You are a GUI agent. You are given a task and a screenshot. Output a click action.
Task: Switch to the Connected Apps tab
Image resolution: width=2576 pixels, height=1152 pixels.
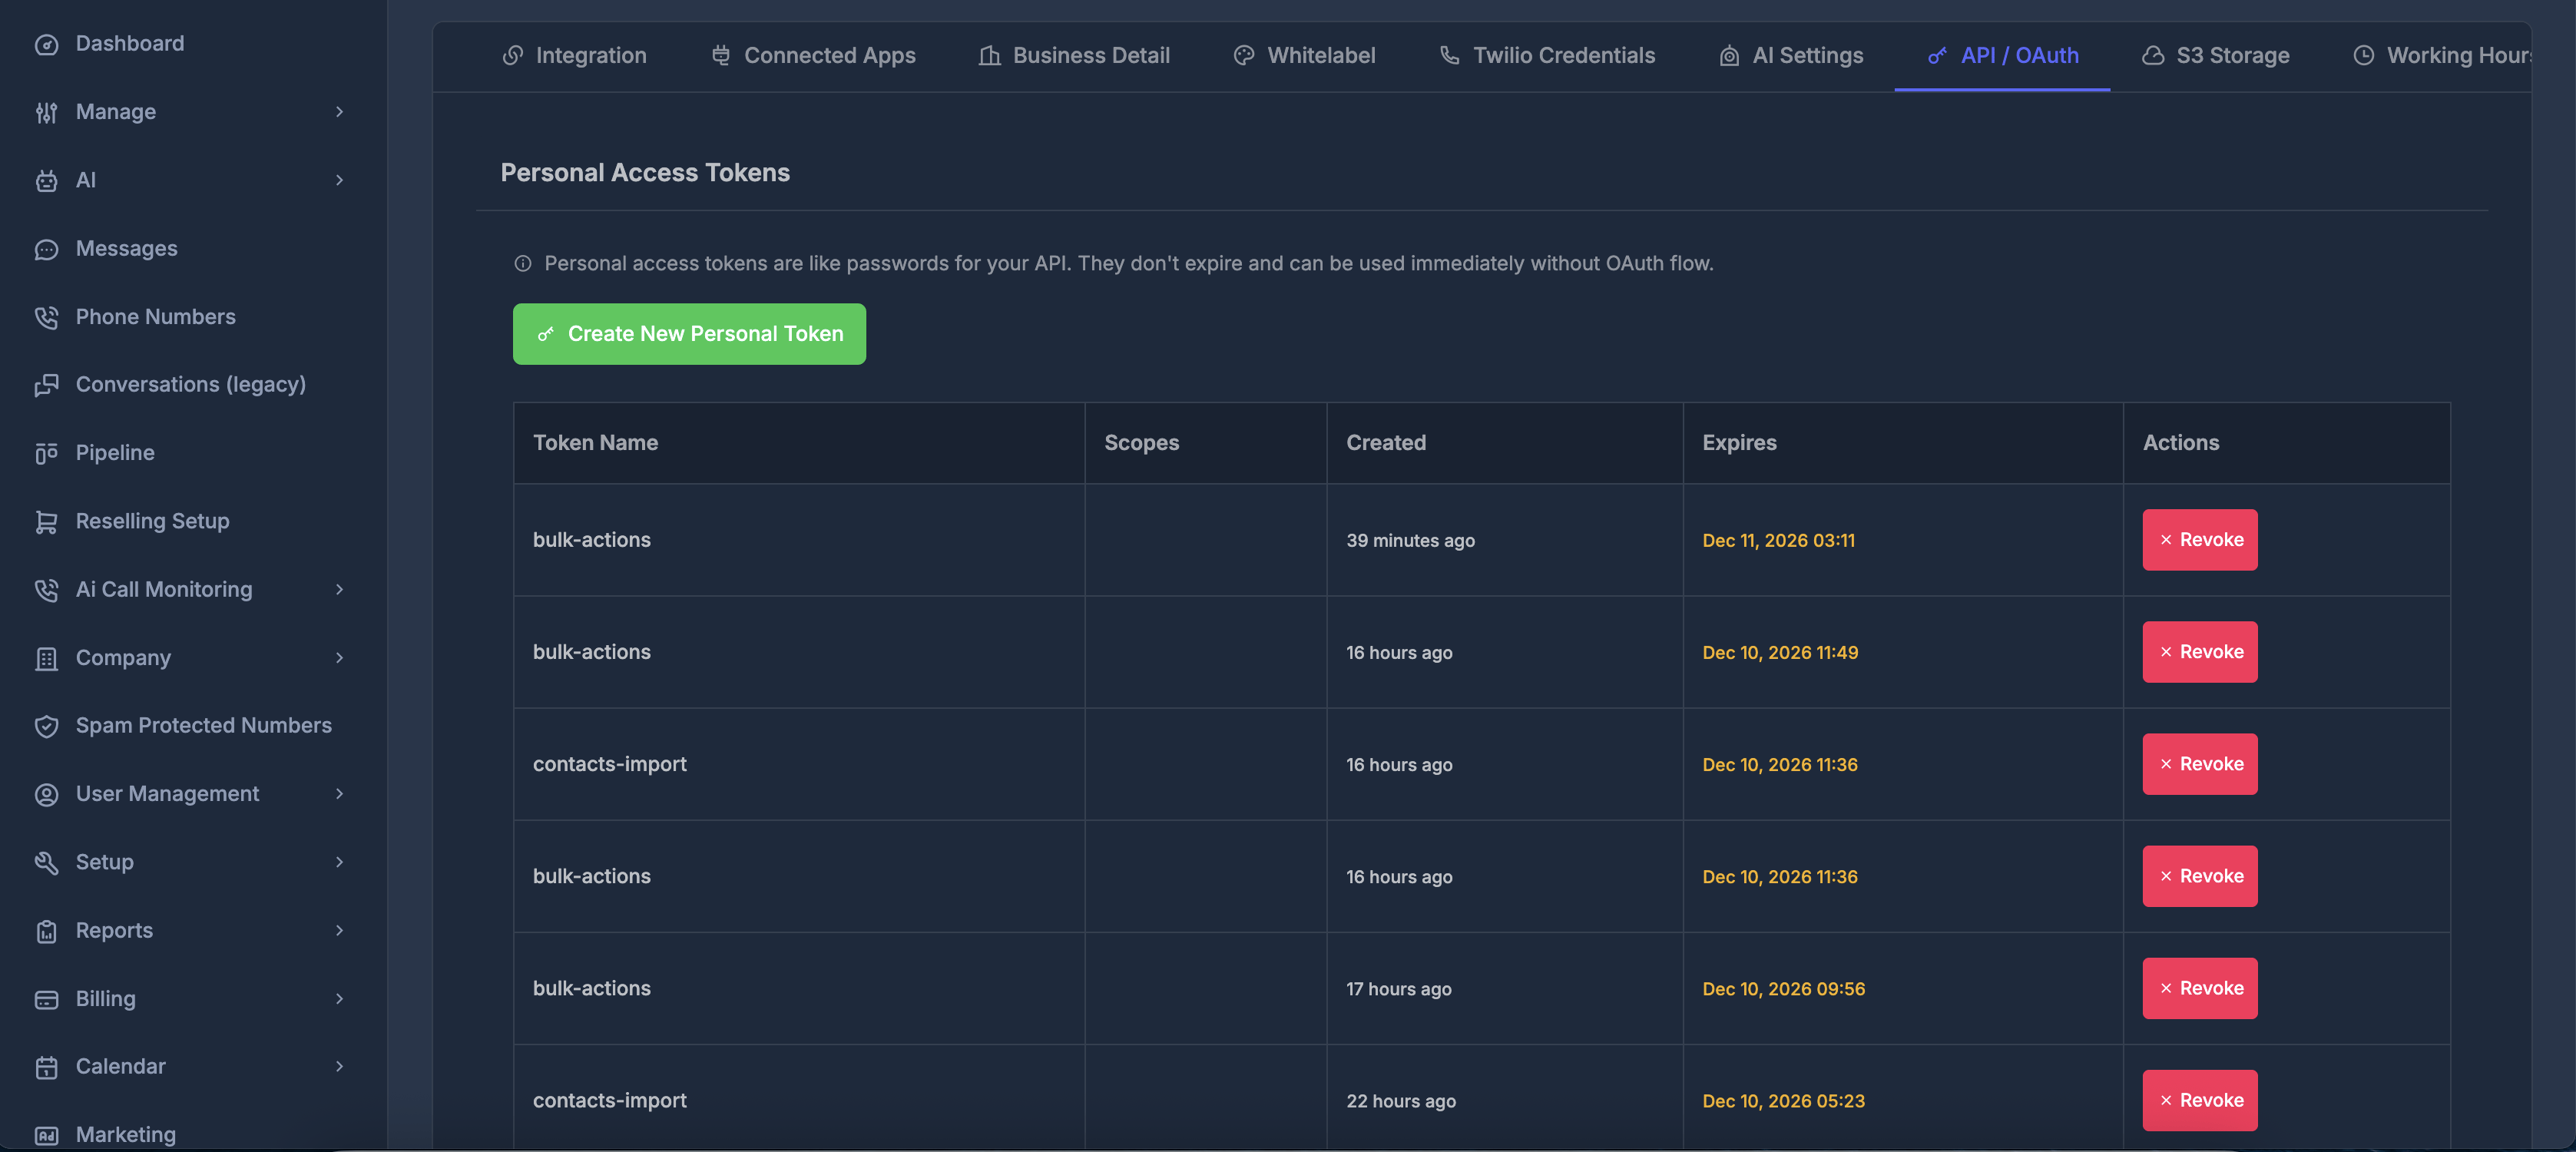point(813,56)
